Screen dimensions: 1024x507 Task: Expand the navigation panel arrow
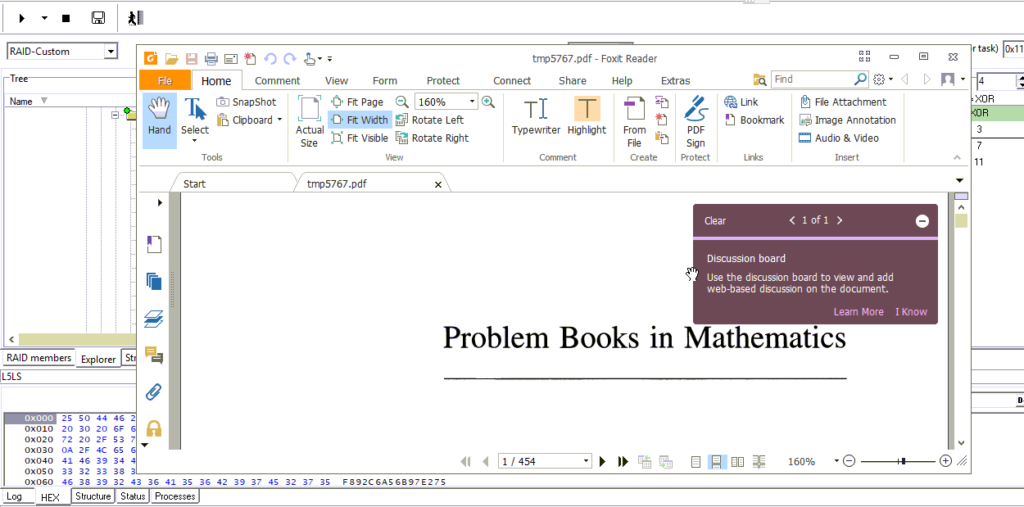point(159,203)
